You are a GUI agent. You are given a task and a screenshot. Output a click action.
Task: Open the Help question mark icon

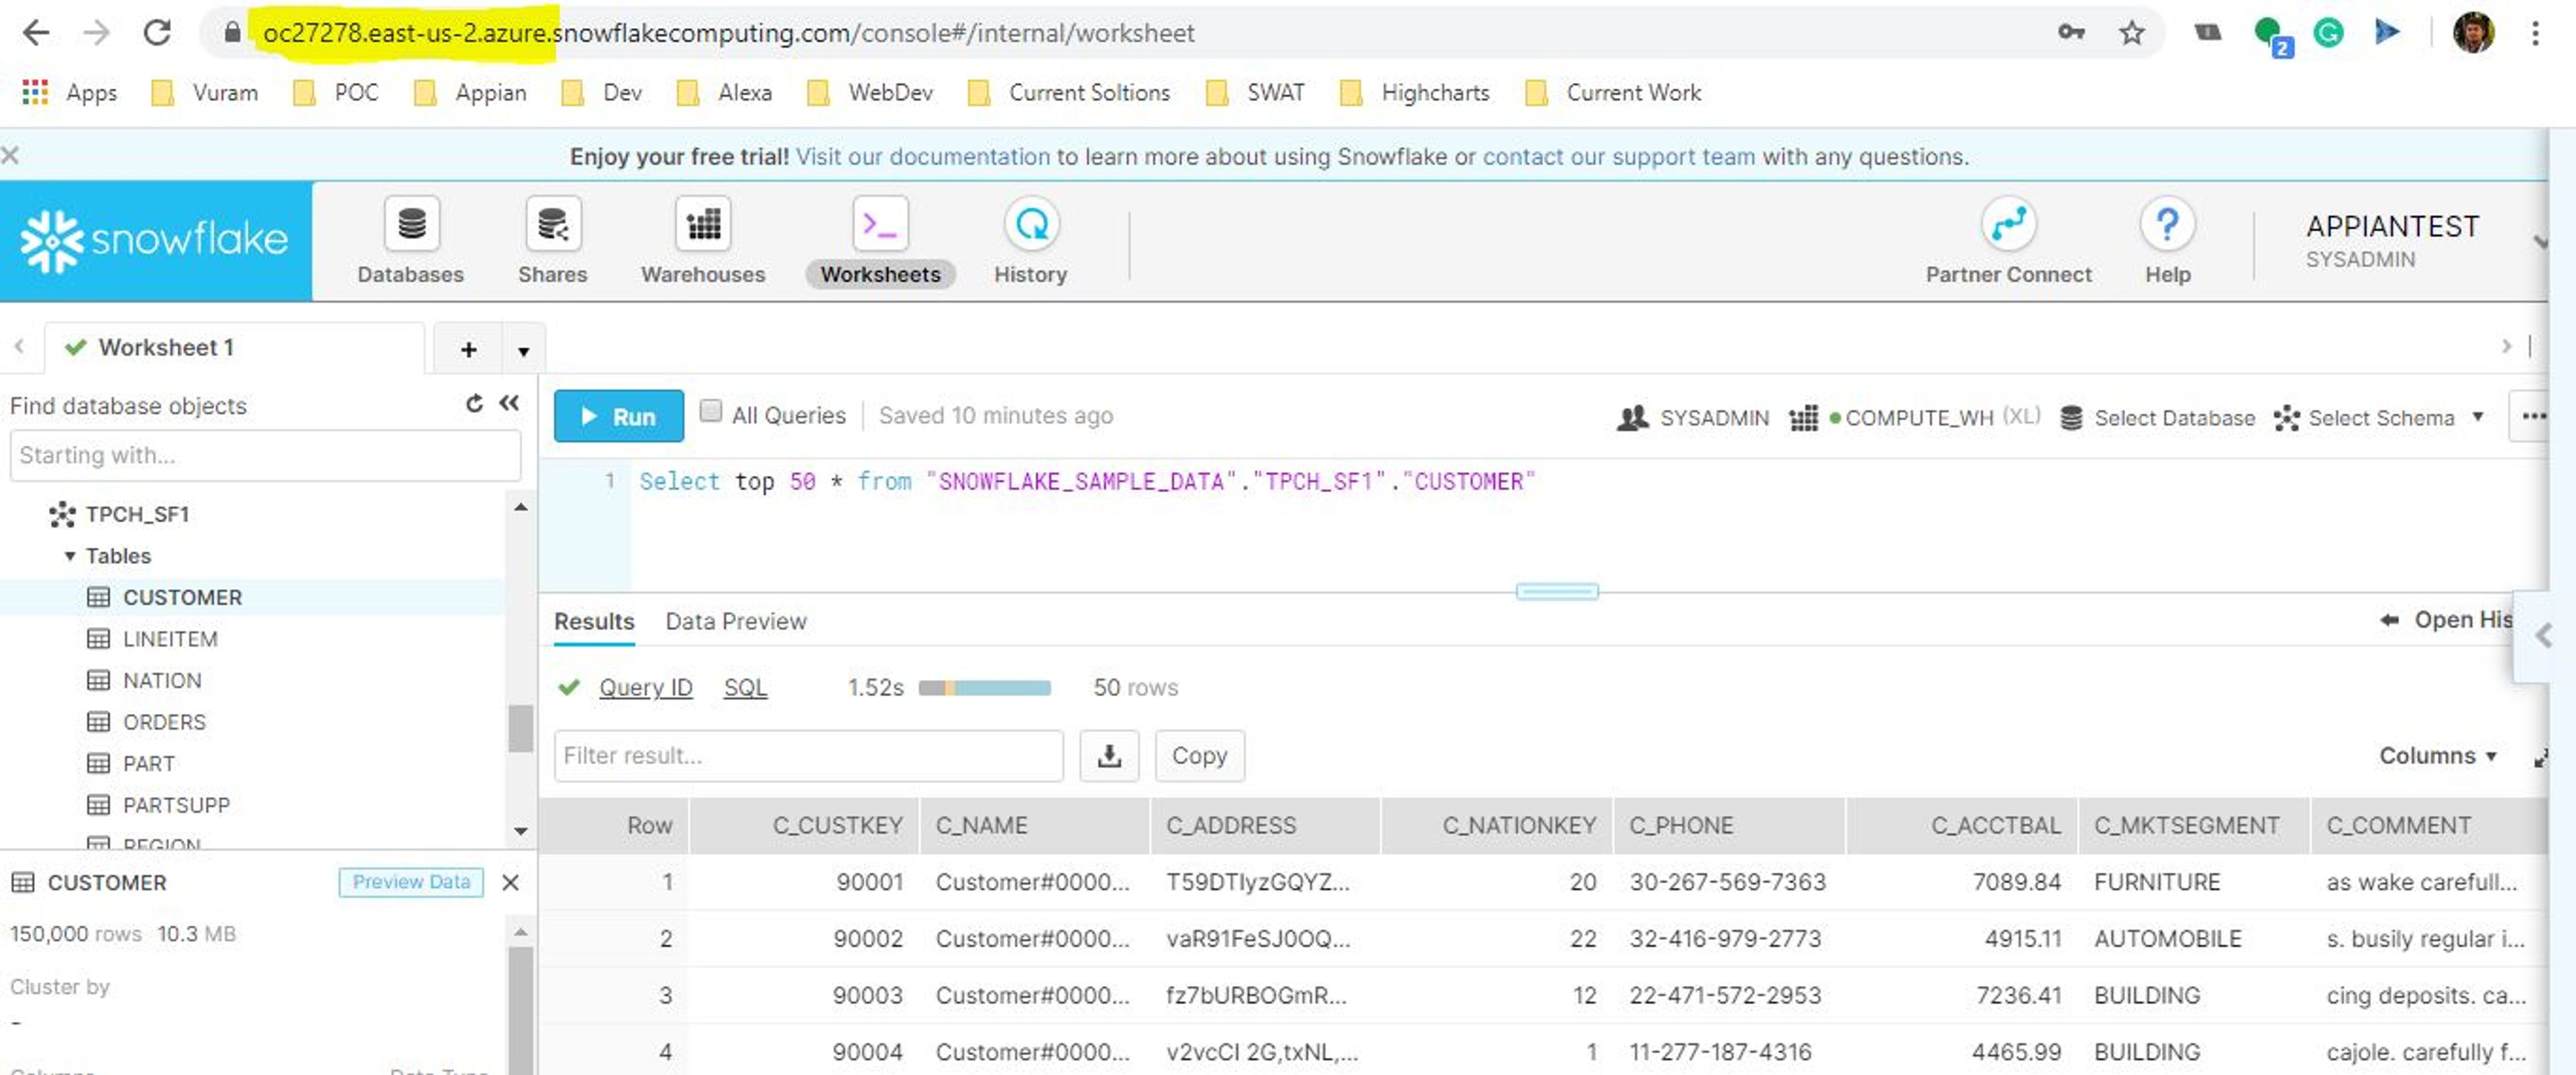[x=2167, y=224]
